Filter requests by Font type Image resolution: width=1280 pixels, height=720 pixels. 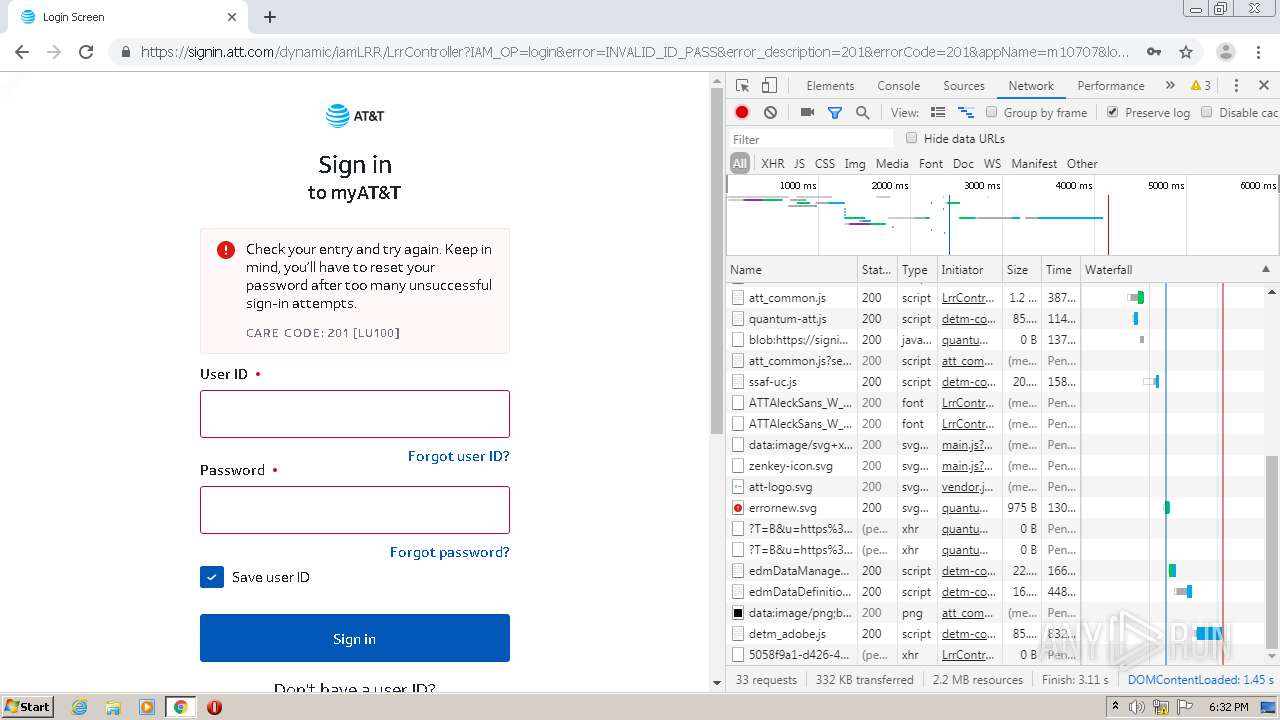pos(931,164)
